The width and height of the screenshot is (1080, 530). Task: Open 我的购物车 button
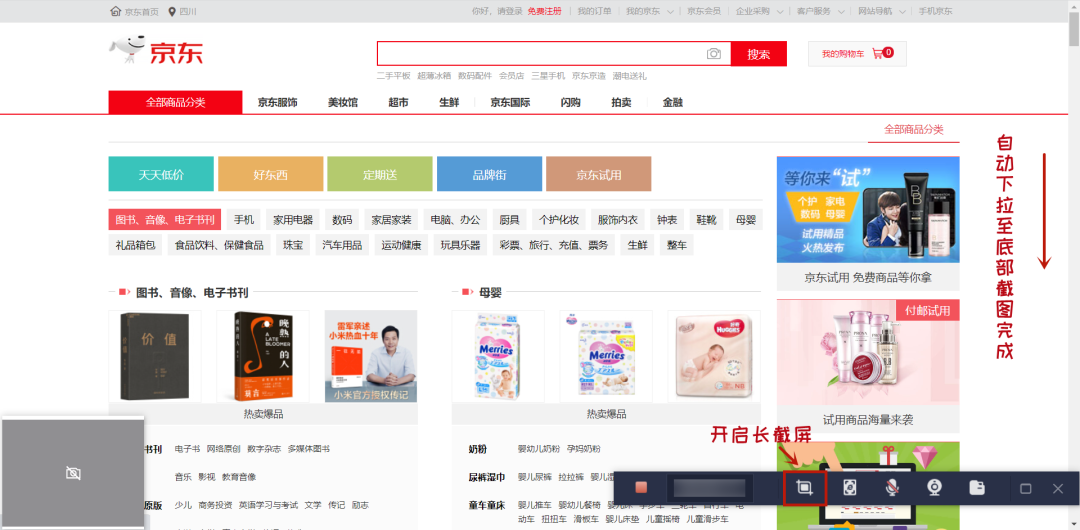pyautogui.click(x=857, y=54)
